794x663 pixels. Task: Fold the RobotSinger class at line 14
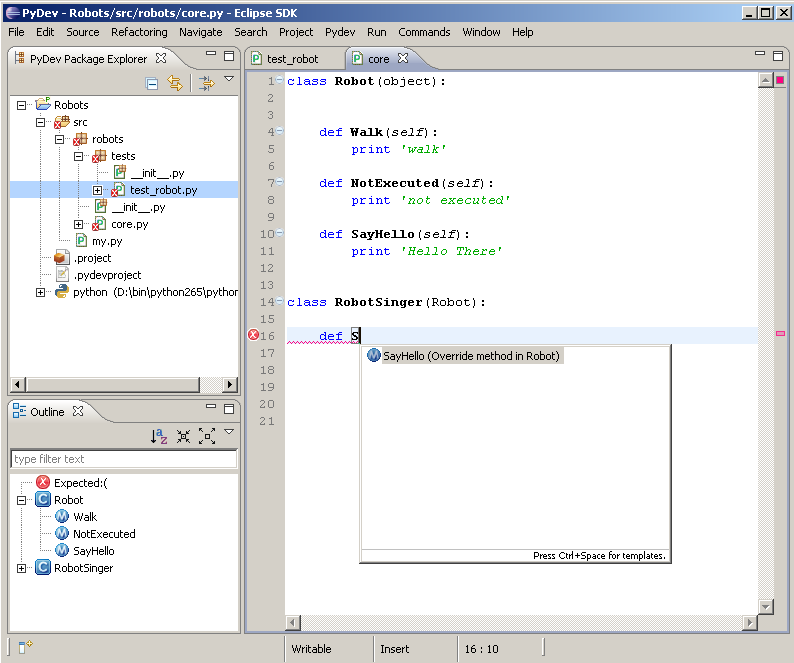coord(280,301)
